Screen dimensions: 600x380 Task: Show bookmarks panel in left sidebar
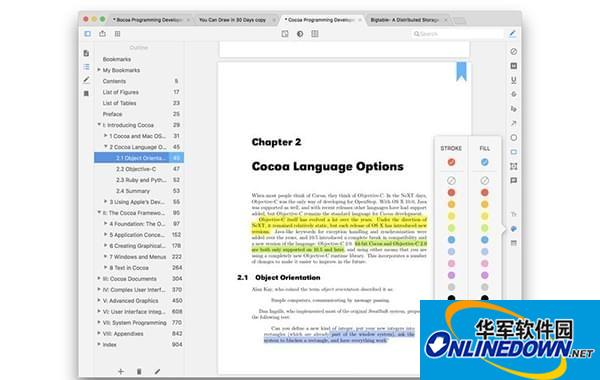[x=86, y=93]
